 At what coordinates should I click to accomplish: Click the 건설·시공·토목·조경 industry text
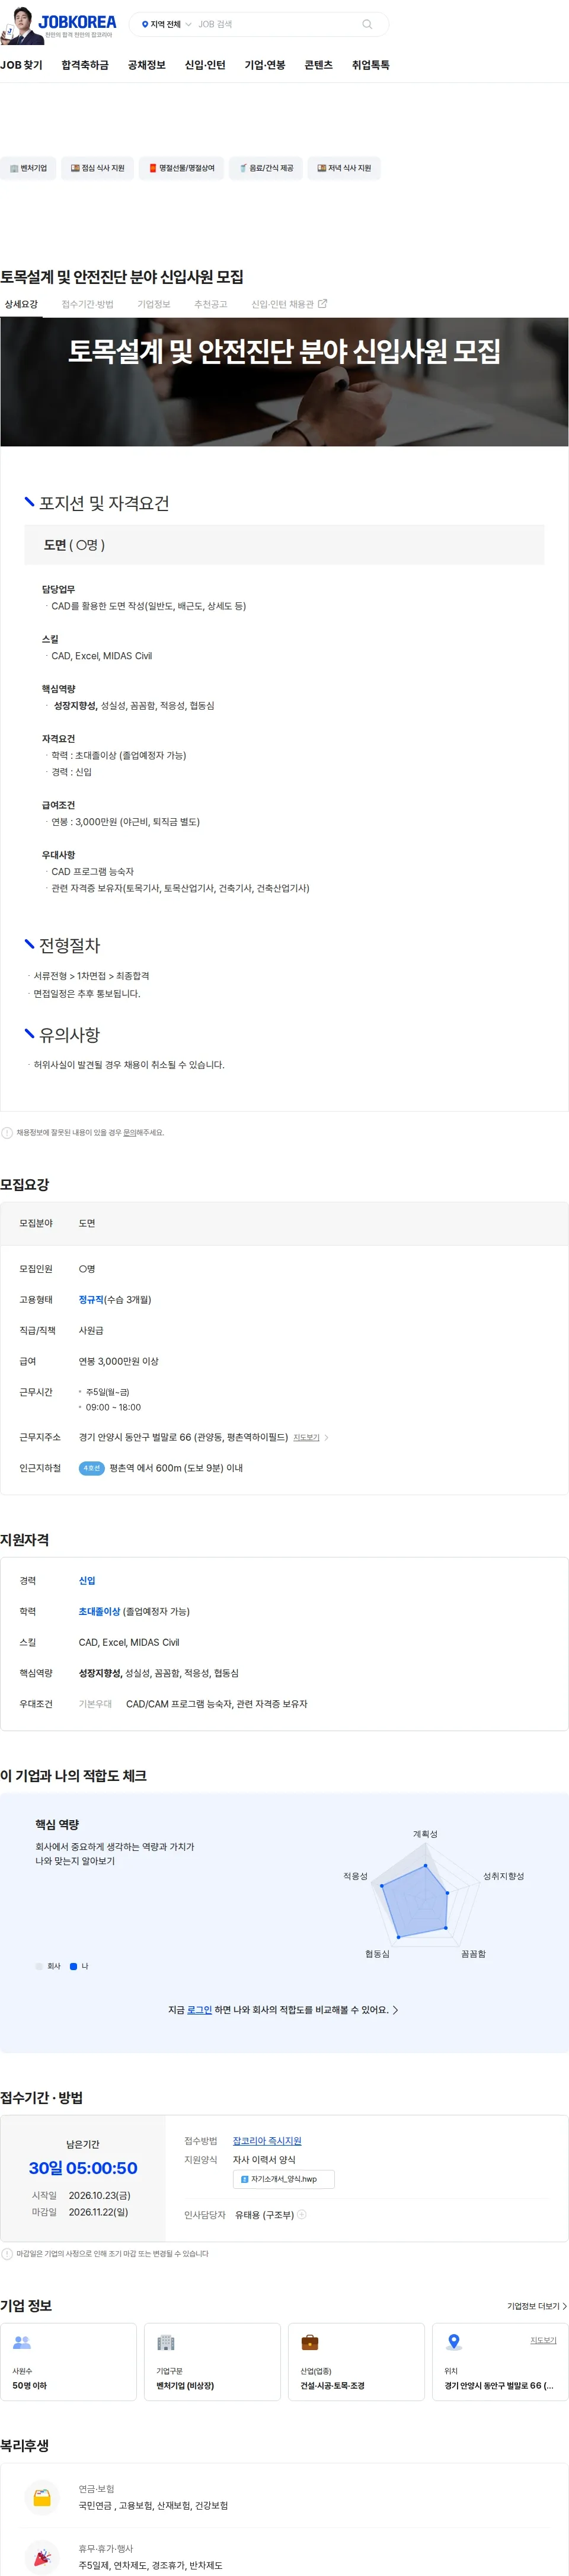(333, 2386)
